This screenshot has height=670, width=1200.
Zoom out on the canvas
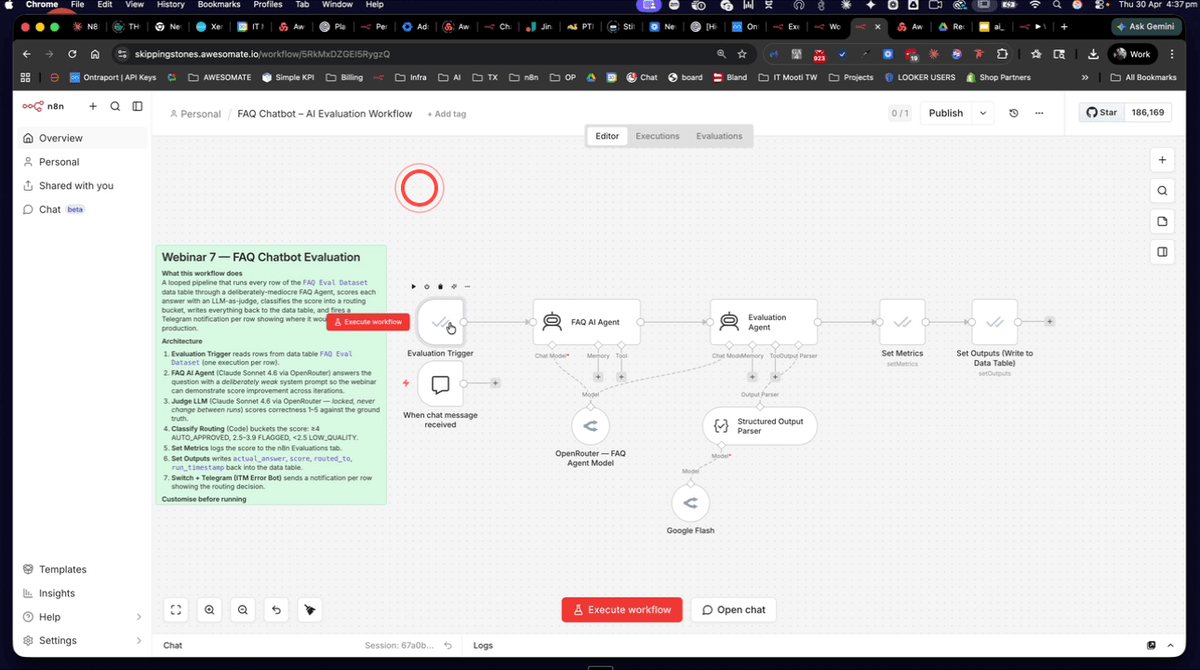pos(243,609)
